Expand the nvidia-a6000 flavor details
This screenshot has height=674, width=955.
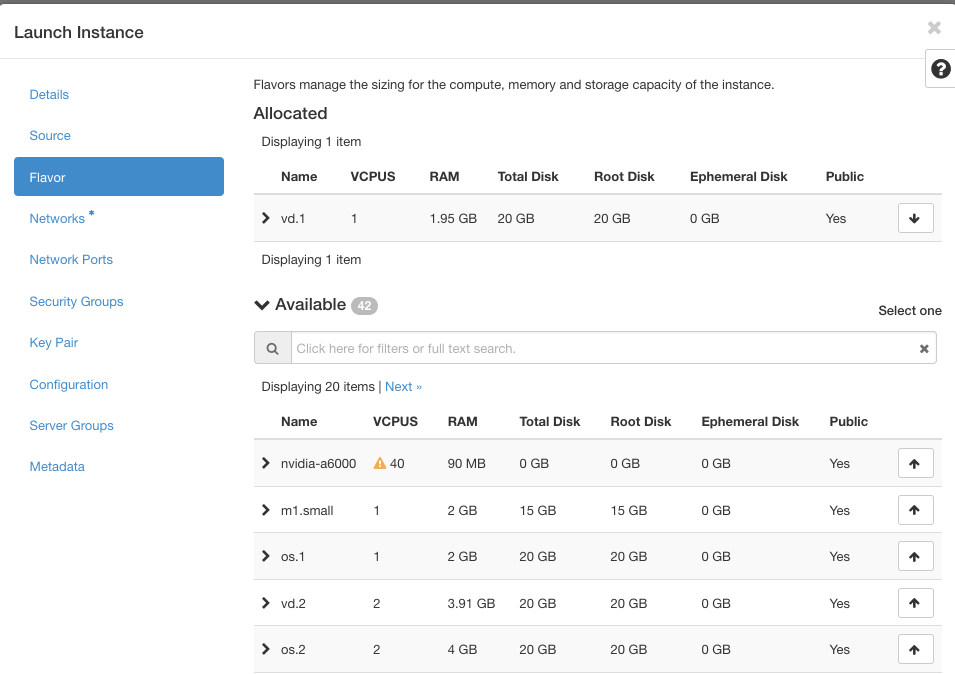click(265, 463)
